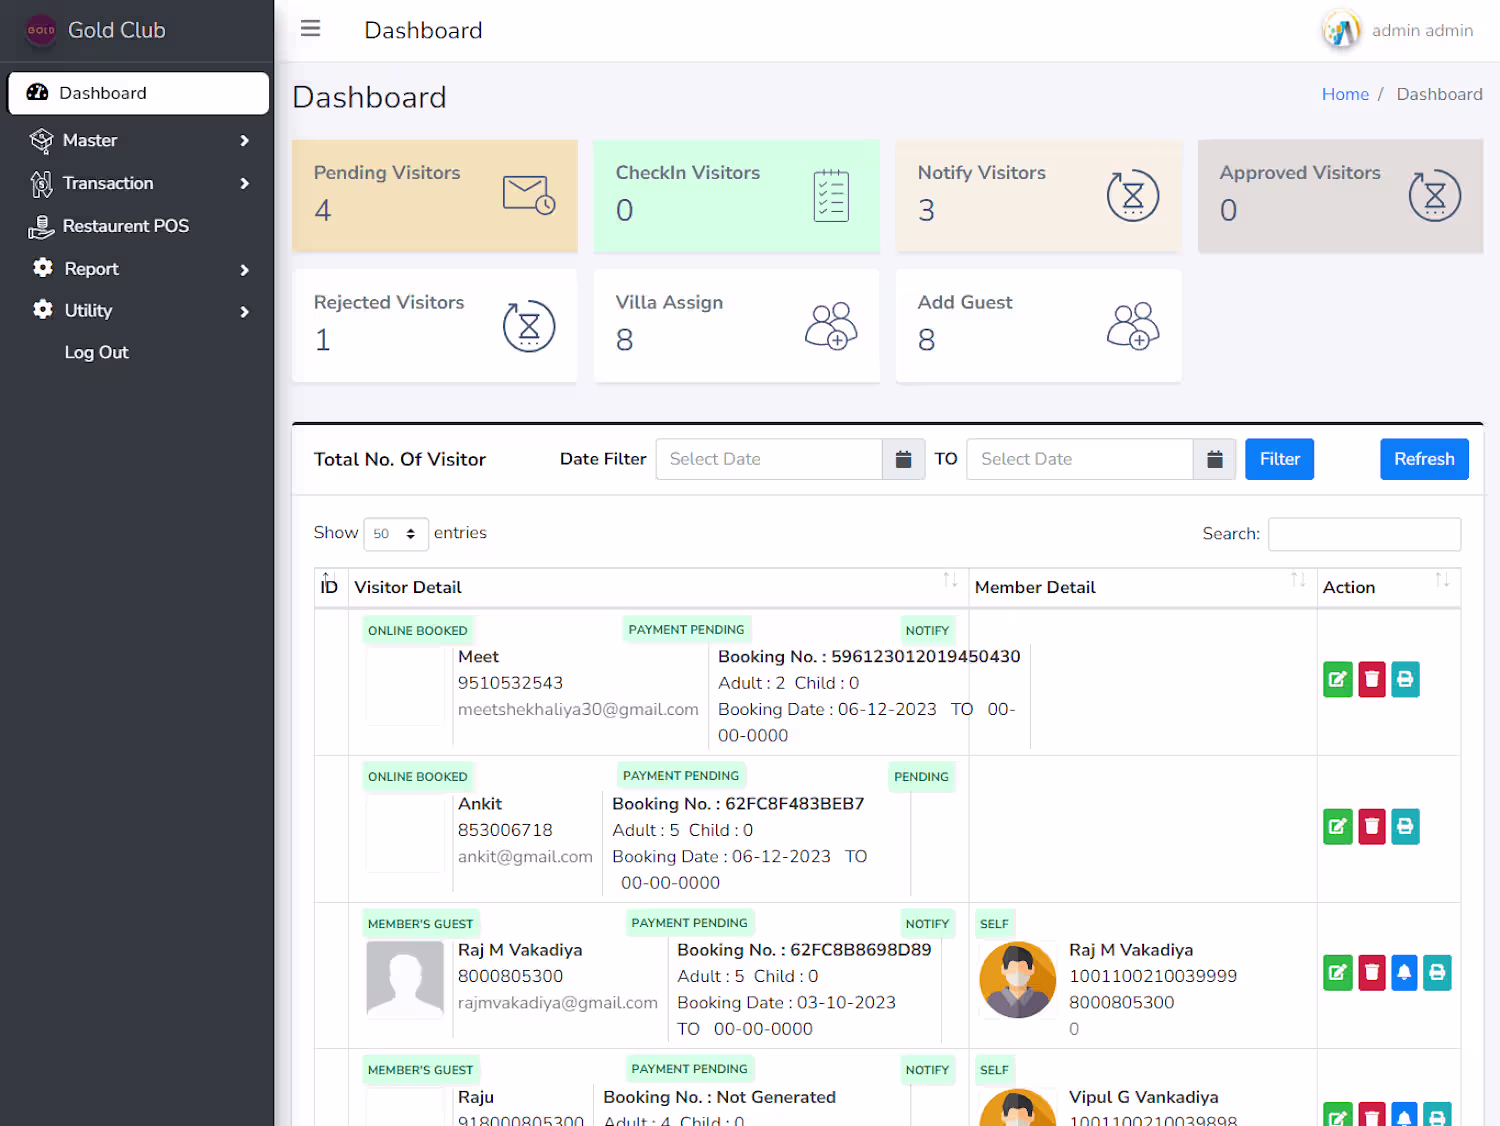The width and height of the screenshot is (1500, 1126).
Task: Open the Gold Club brand link
Action: click(116, 30)
